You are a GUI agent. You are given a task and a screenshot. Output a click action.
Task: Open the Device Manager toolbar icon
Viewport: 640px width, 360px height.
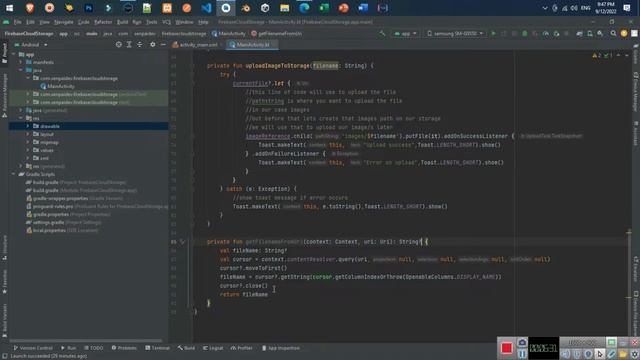tap(590, 33)
